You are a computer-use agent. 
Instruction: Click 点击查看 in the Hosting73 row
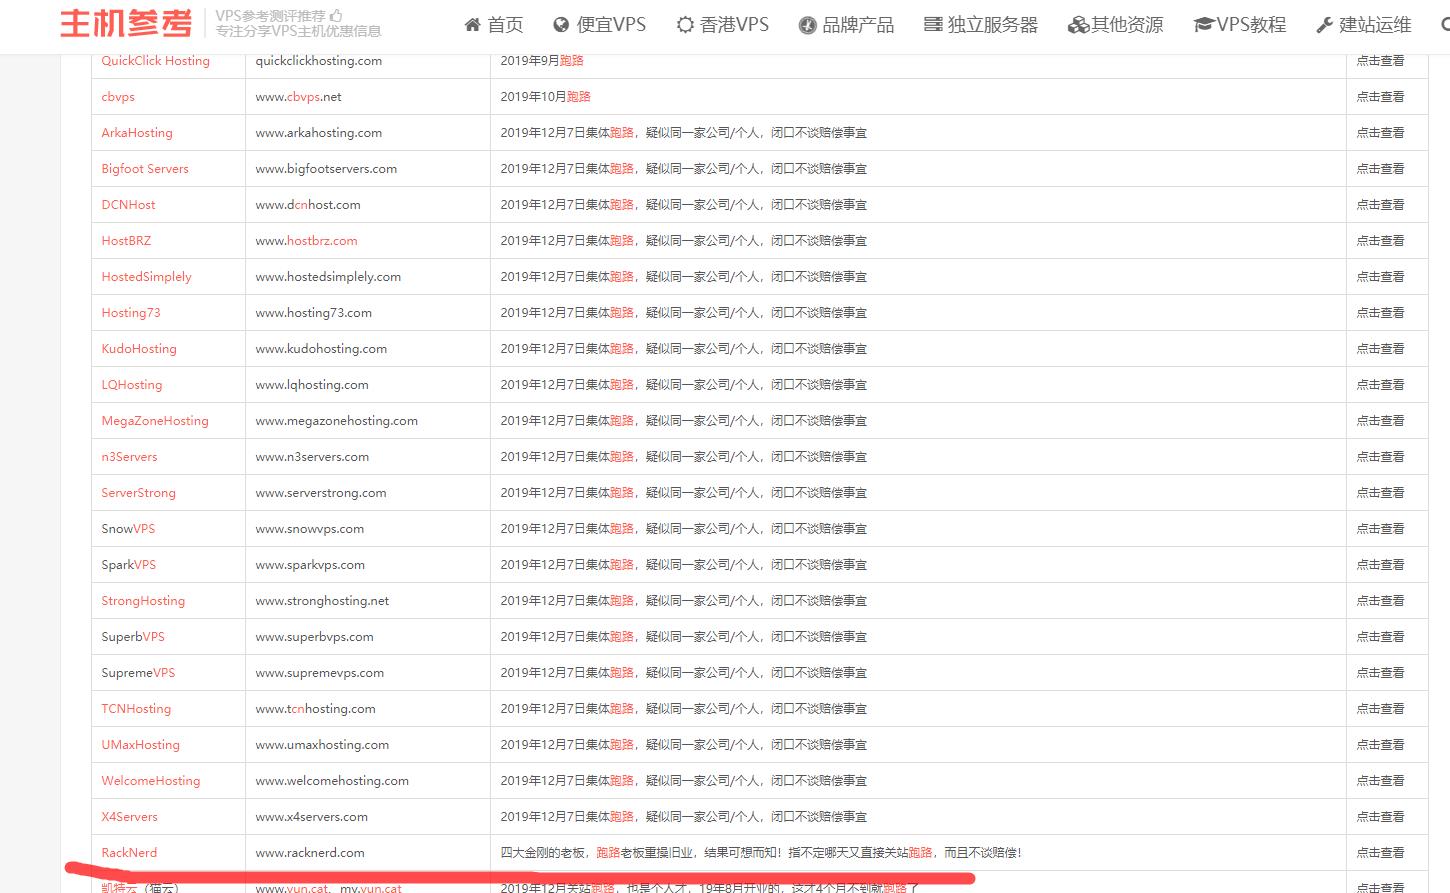[x=1380, y=313]
